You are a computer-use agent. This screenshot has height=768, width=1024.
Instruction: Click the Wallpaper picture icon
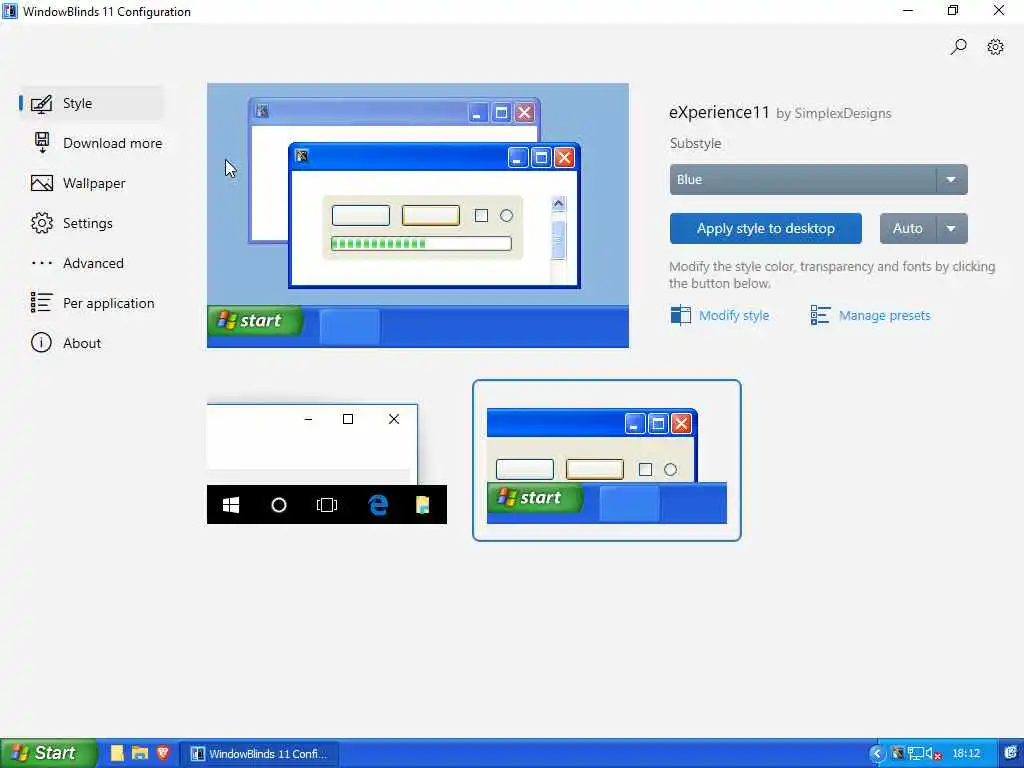(42, 184)
